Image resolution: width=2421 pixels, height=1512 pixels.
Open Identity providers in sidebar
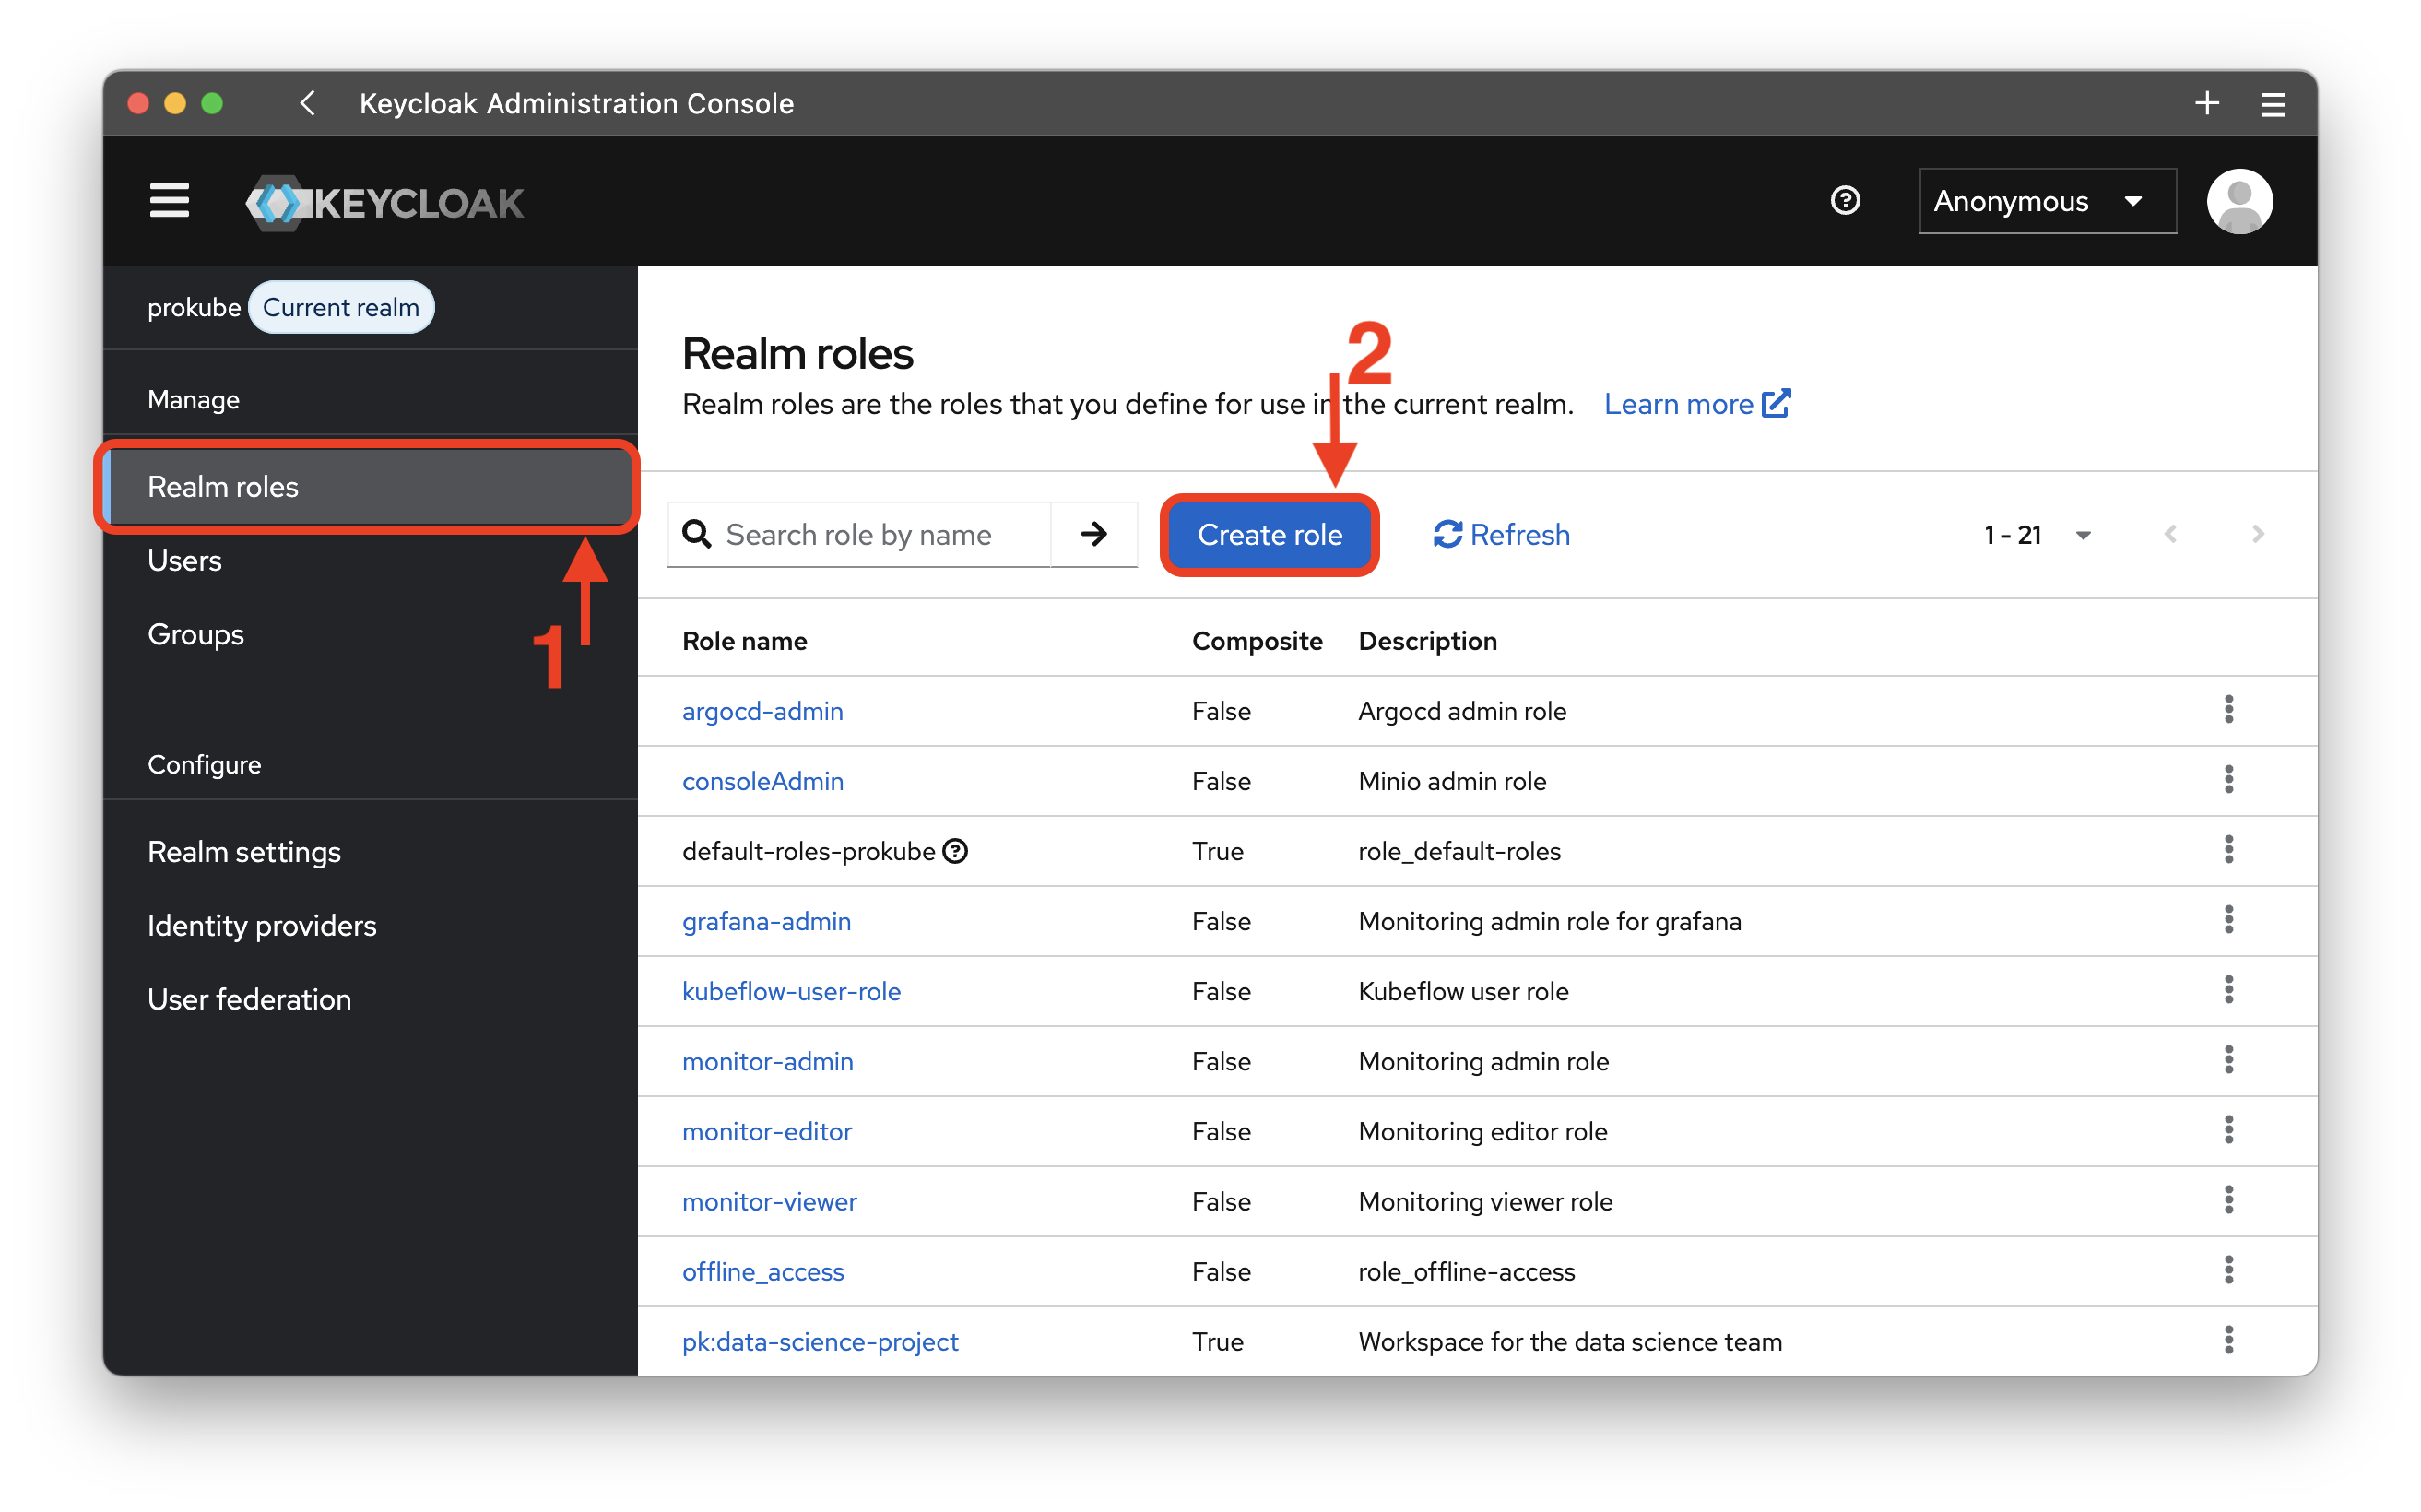coord(262,925)
